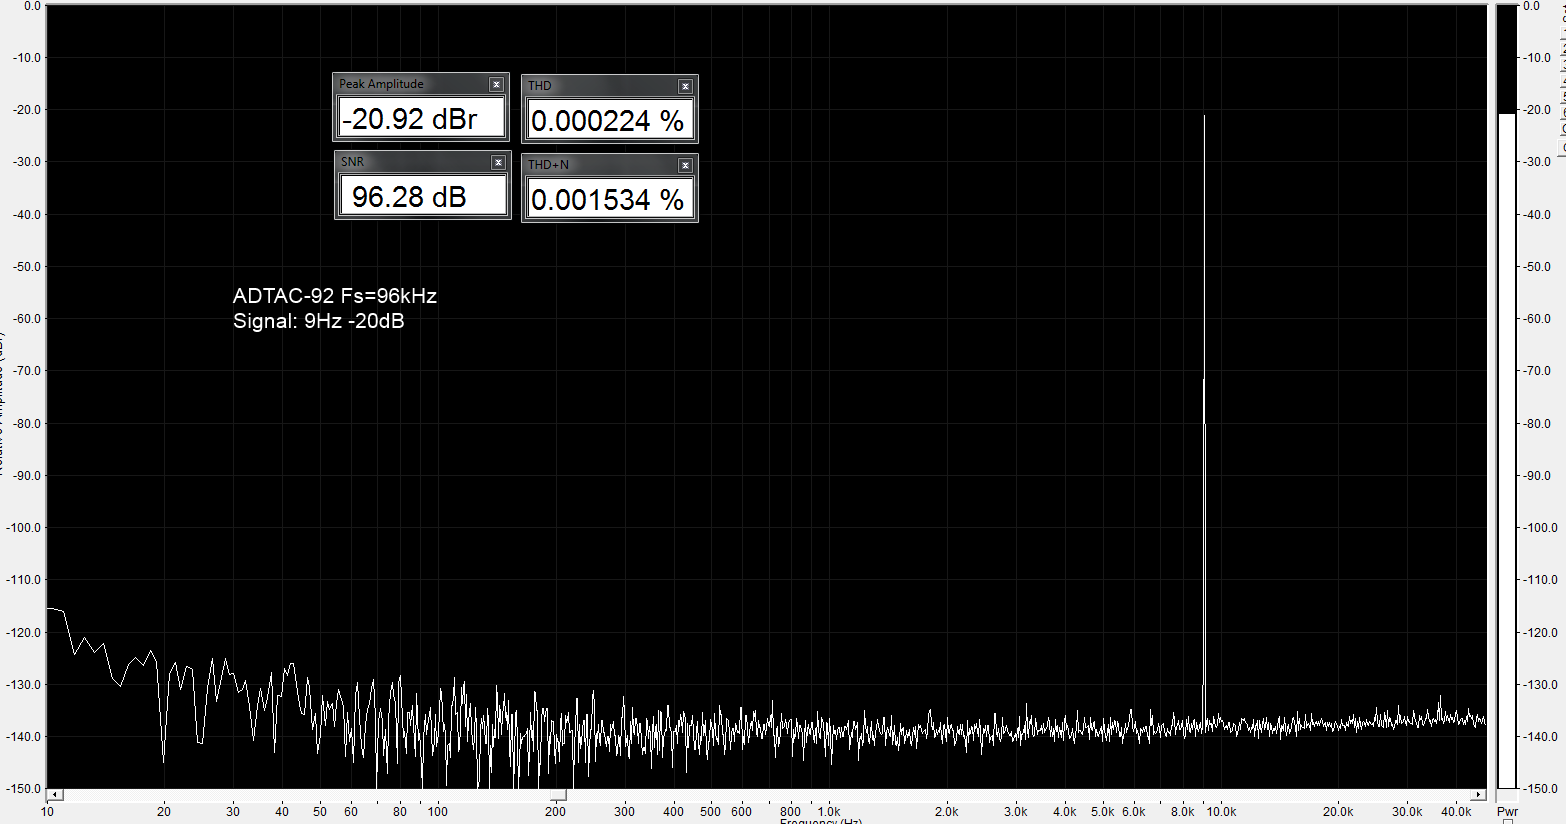
Task: Click the 96.28 dB SNR value
Action: [x=423, y=196]
